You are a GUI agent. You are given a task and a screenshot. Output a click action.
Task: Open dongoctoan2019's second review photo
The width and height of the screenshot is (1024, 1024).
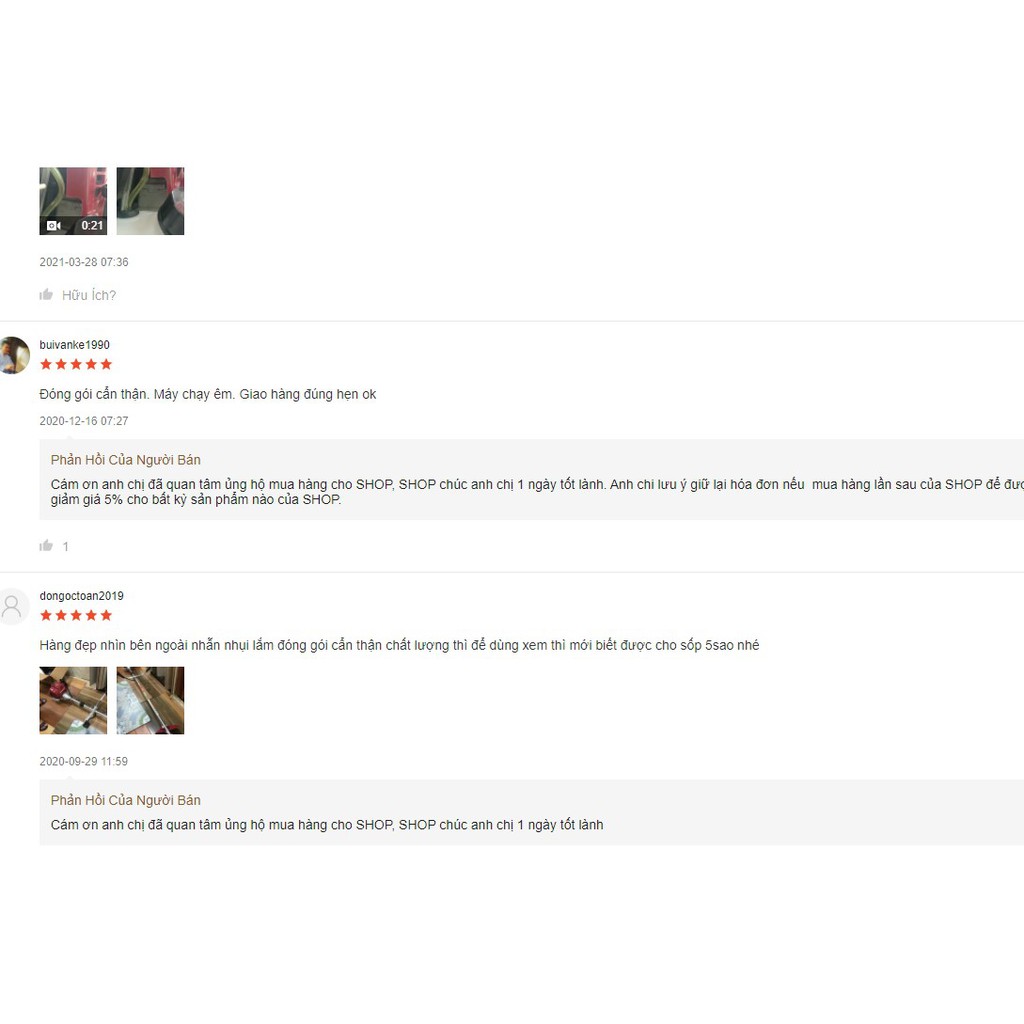(x=150, y=700)
